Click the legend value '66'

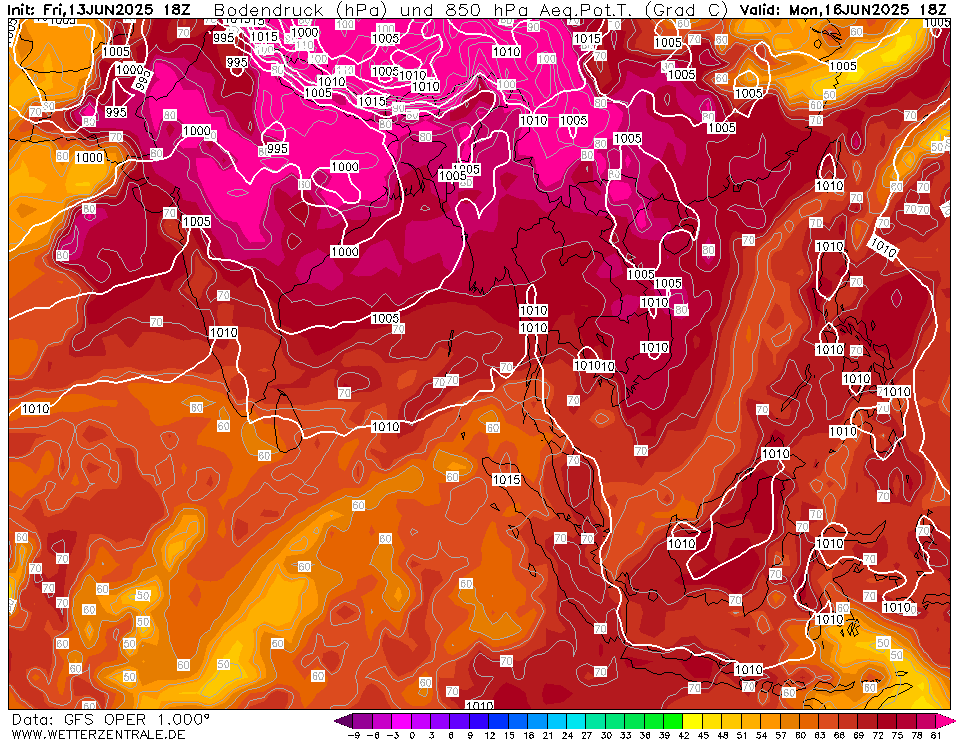click(840, 735)
